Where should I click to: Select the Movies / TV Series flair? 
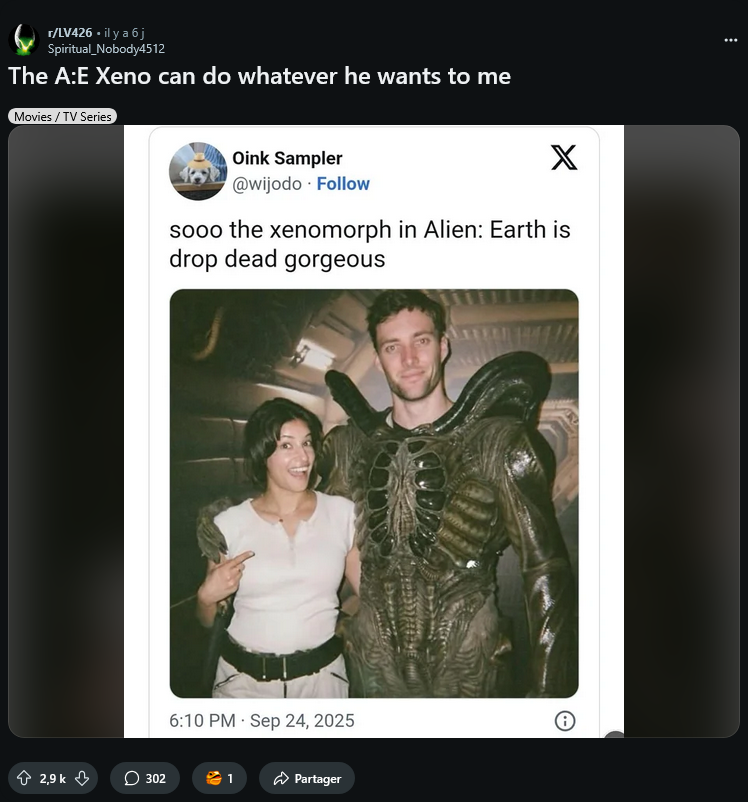[x=62, y=117]
